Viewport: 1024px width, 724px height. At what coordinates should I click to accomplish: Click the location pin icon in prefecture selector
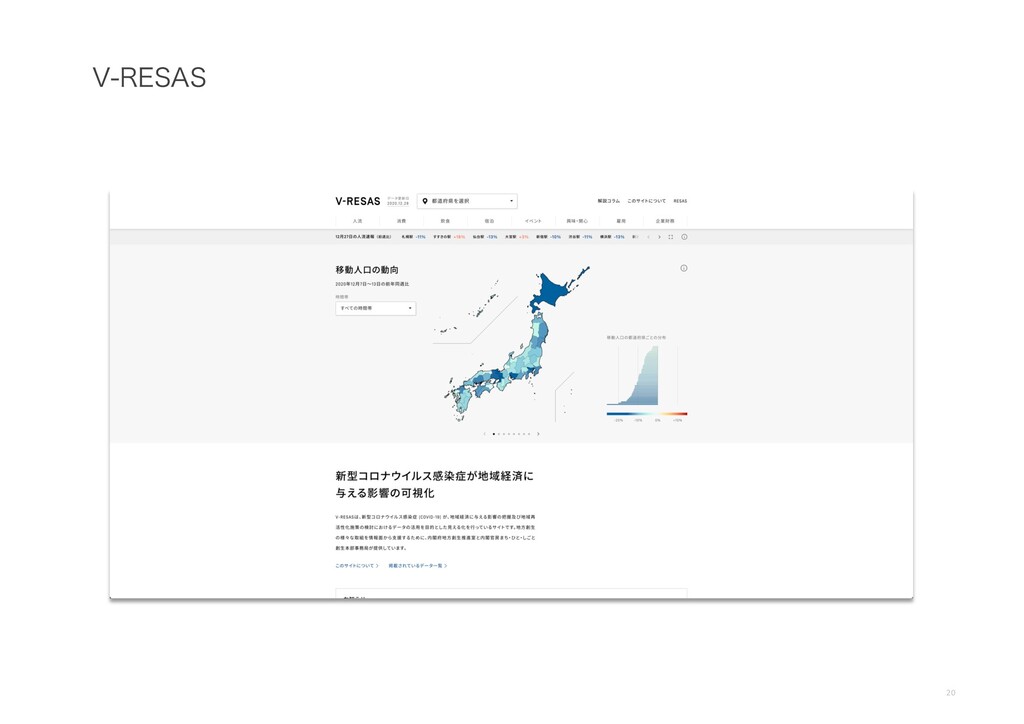click(425, 201)
